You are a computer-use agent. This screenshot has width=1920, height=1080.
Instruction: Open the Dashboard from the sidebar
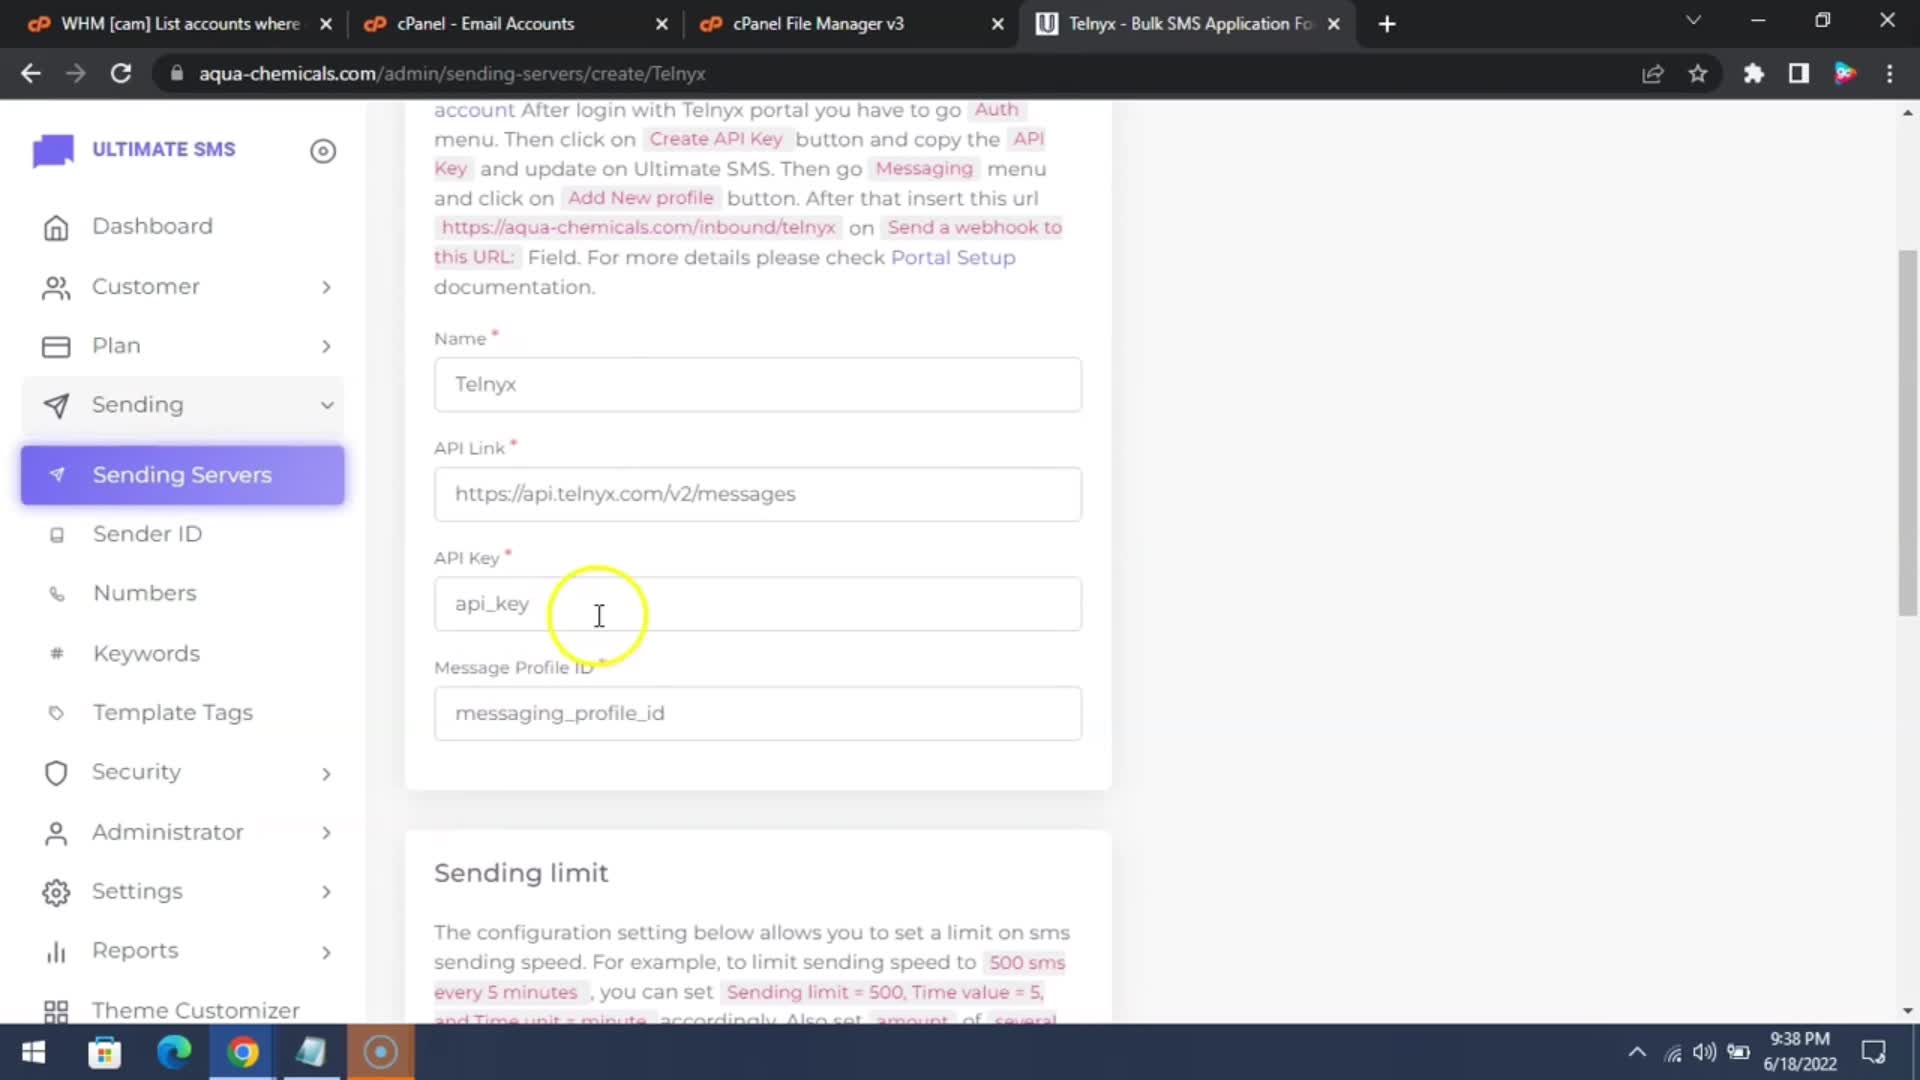tap(152, 226)
